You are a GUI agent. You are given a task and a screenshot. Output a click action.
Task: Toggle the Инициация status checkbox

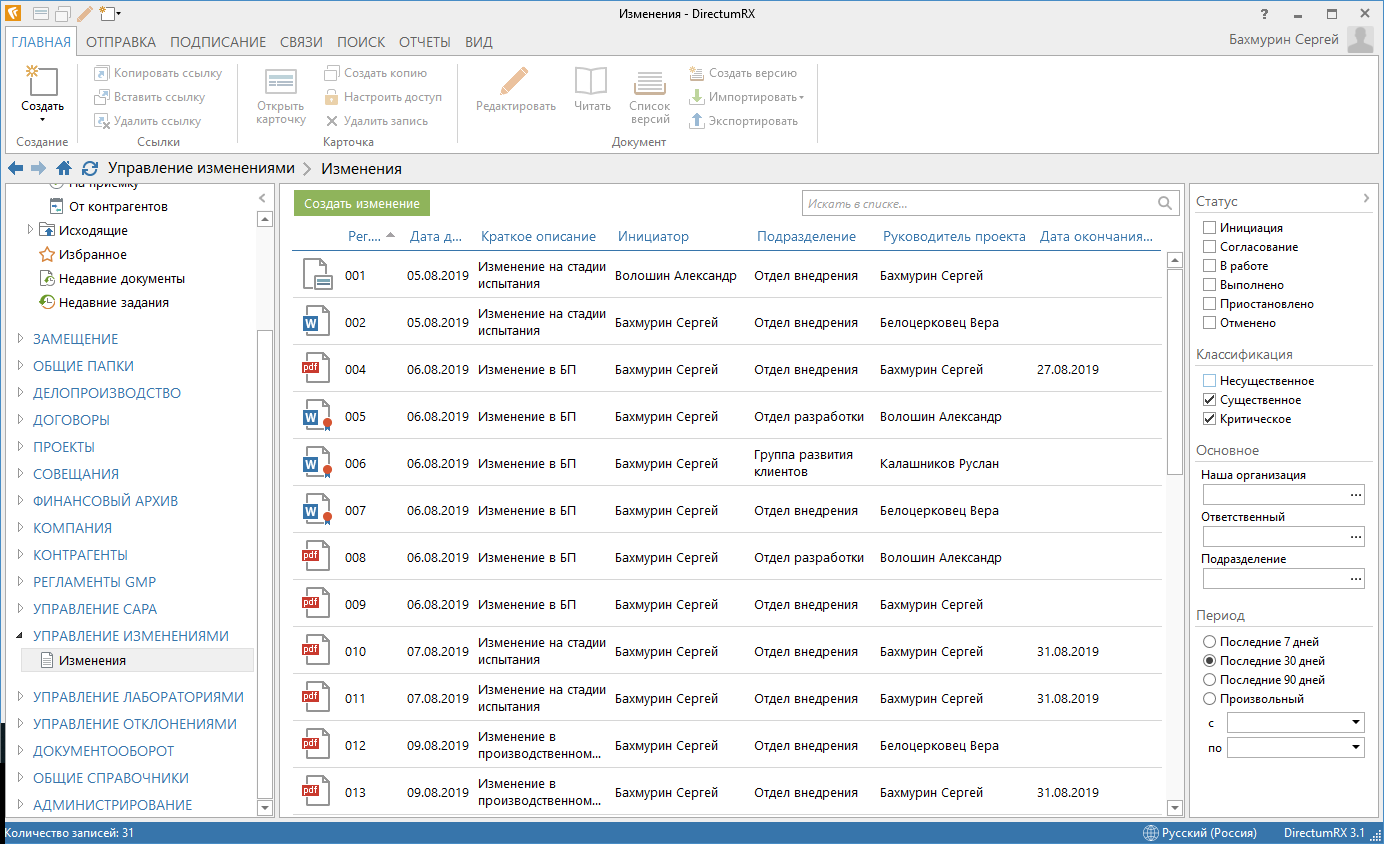(x=1210, y=228)
